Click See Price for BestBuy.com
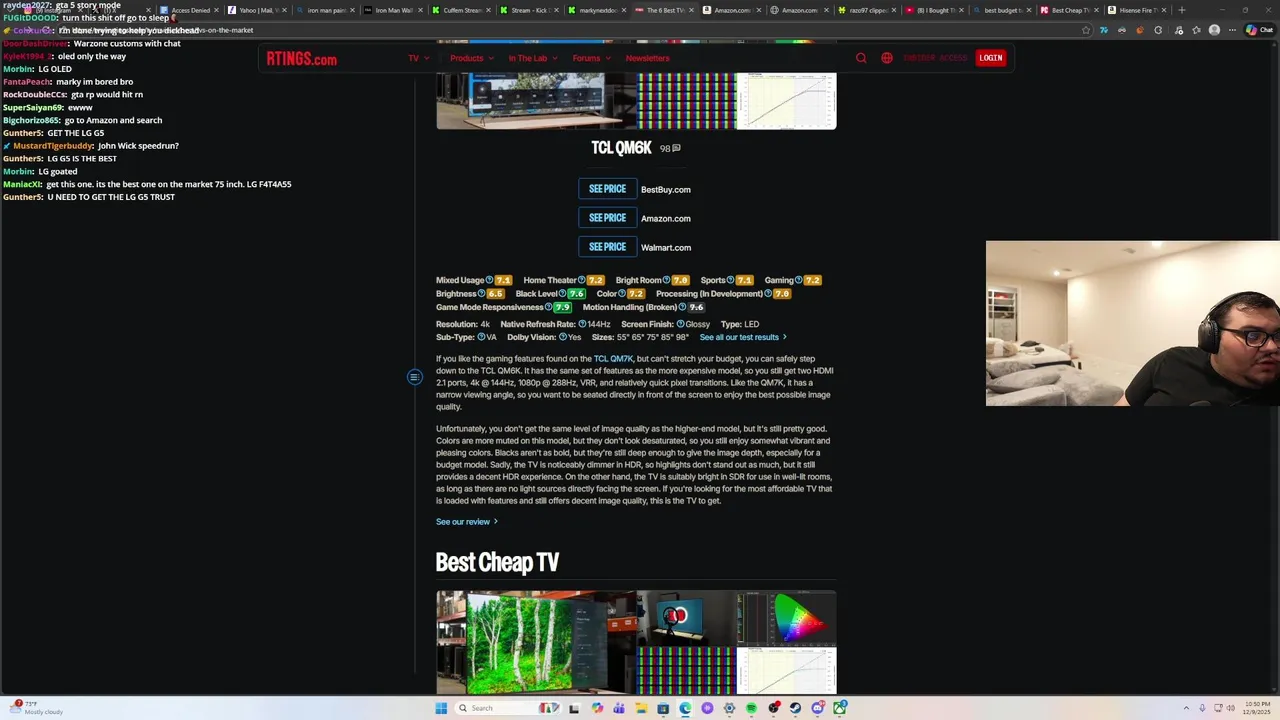This screenshot has height=720, width=1280. (607, 189)
